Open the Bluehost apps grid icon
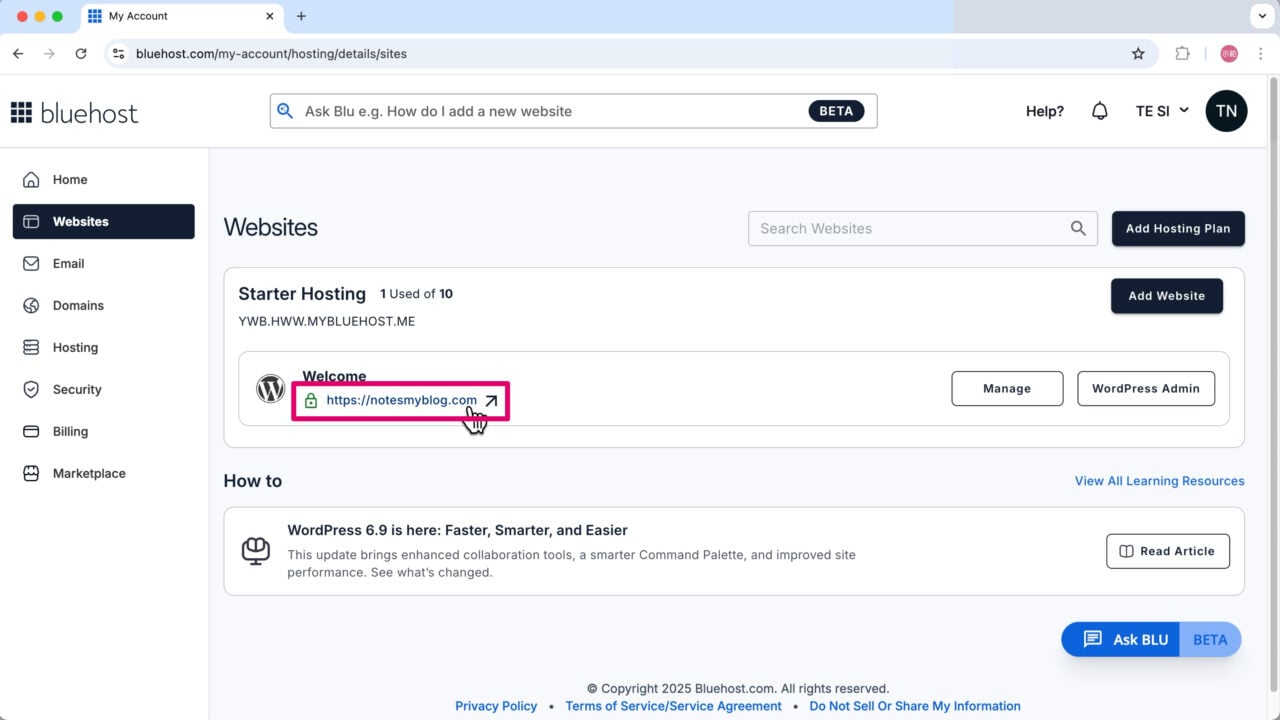This screenshot has height=720, width=1280. click(x=21, y=112)
